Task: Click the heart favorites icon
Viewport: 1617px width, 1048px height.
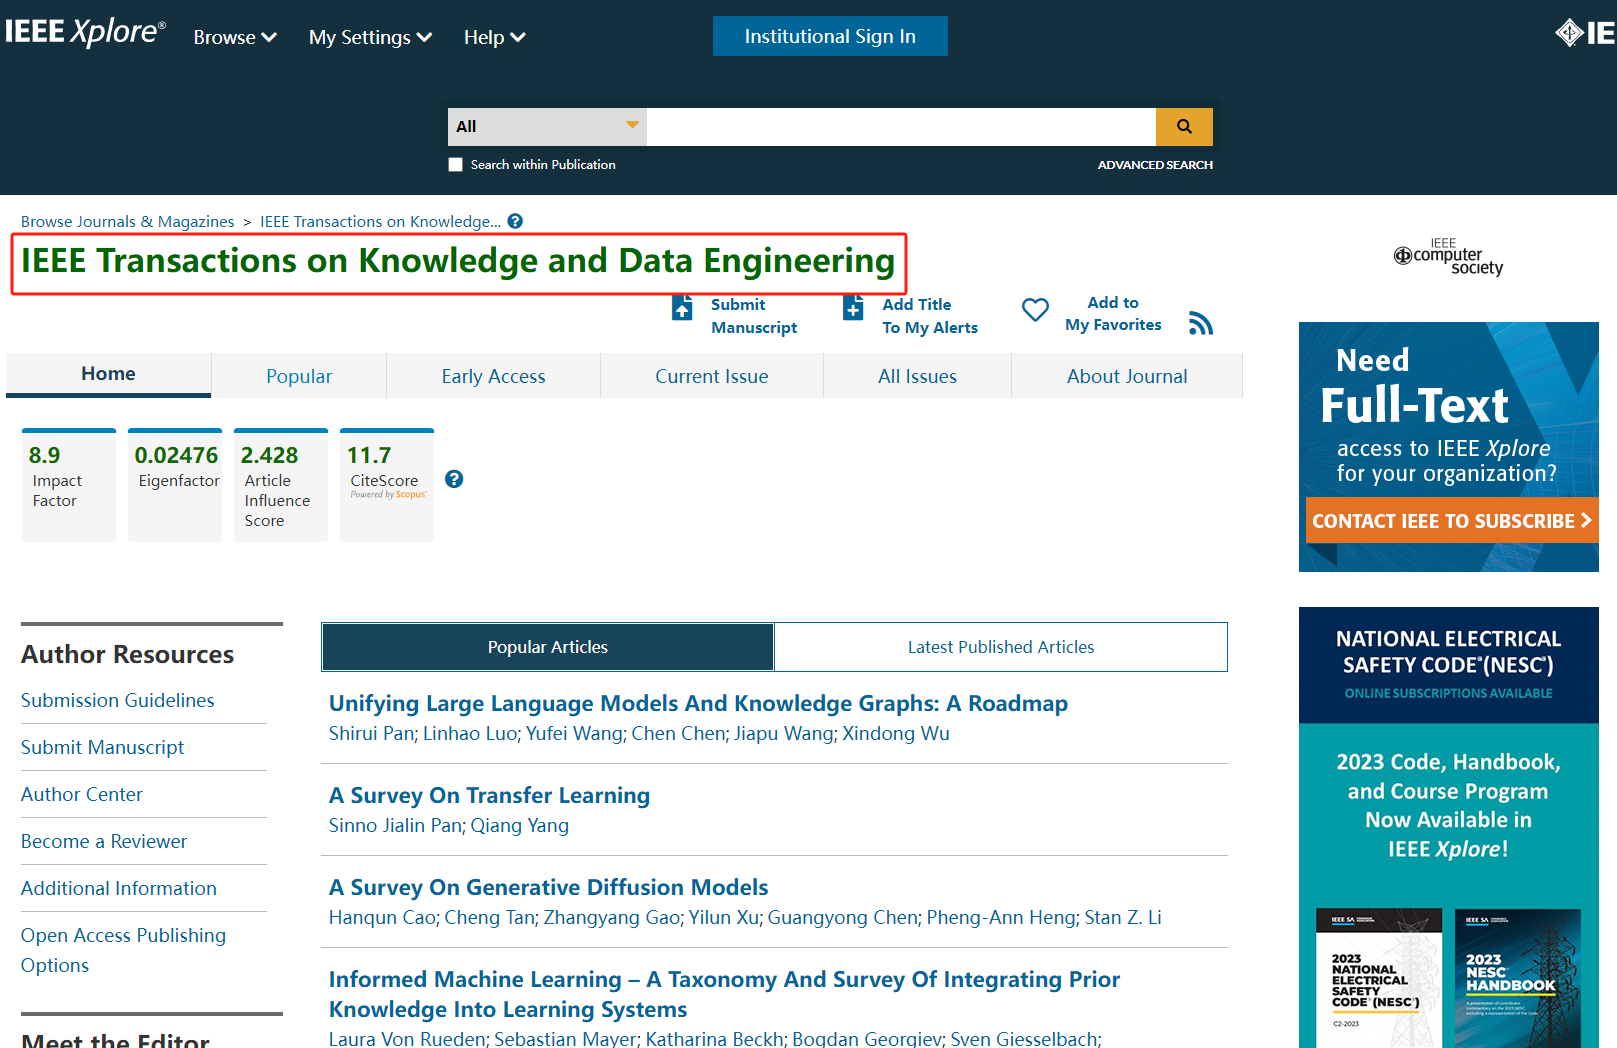Action: 1035,310
